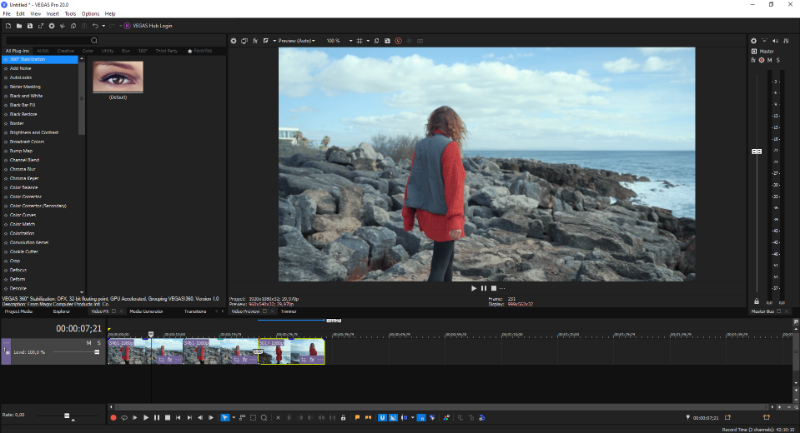Mute track 1 with the M button

(x=88, y=343)
